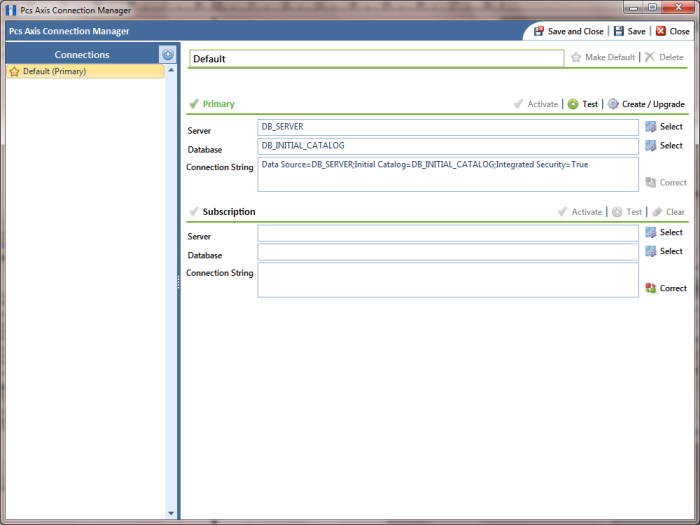Click the Connections list scroll up arrow
Screen dimensions: 700x525
tap(171, 70)
